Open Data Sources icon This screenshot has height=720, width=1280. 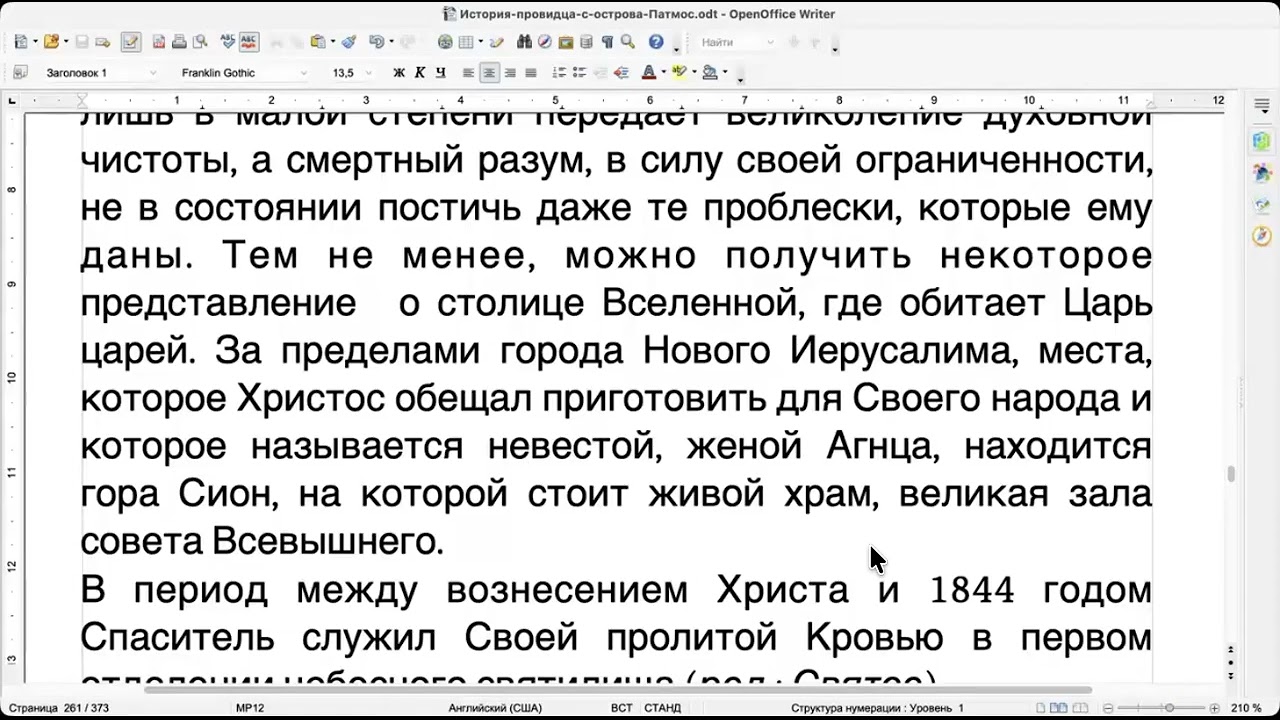[586, 42]
